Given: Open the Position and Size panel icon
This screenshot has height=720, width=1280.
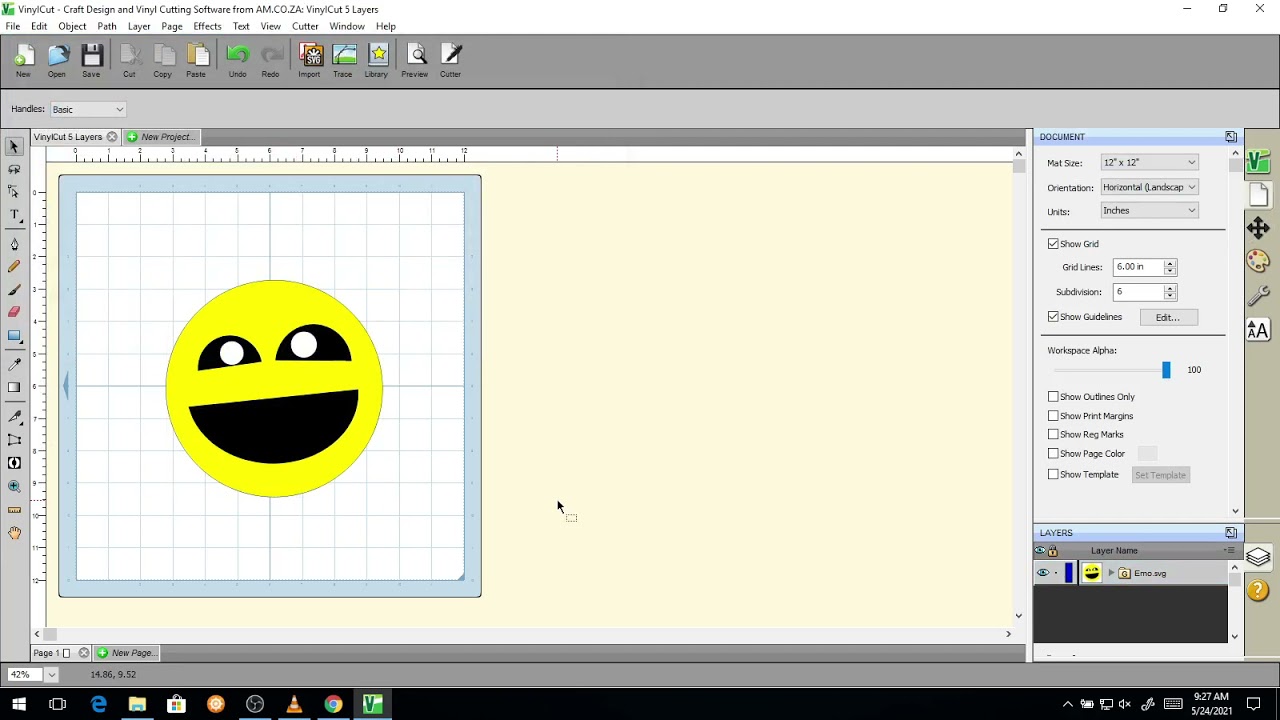Looking at the screenshot, I should pos(1258,228).
